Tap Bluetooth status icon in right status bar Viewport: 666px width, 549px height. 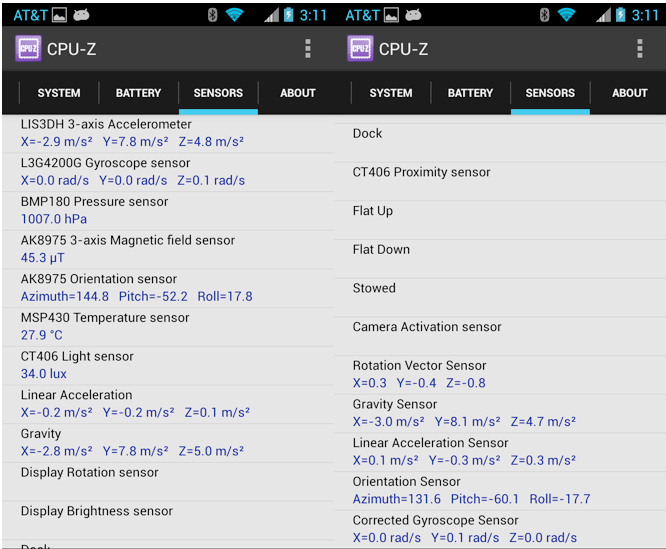544,15
